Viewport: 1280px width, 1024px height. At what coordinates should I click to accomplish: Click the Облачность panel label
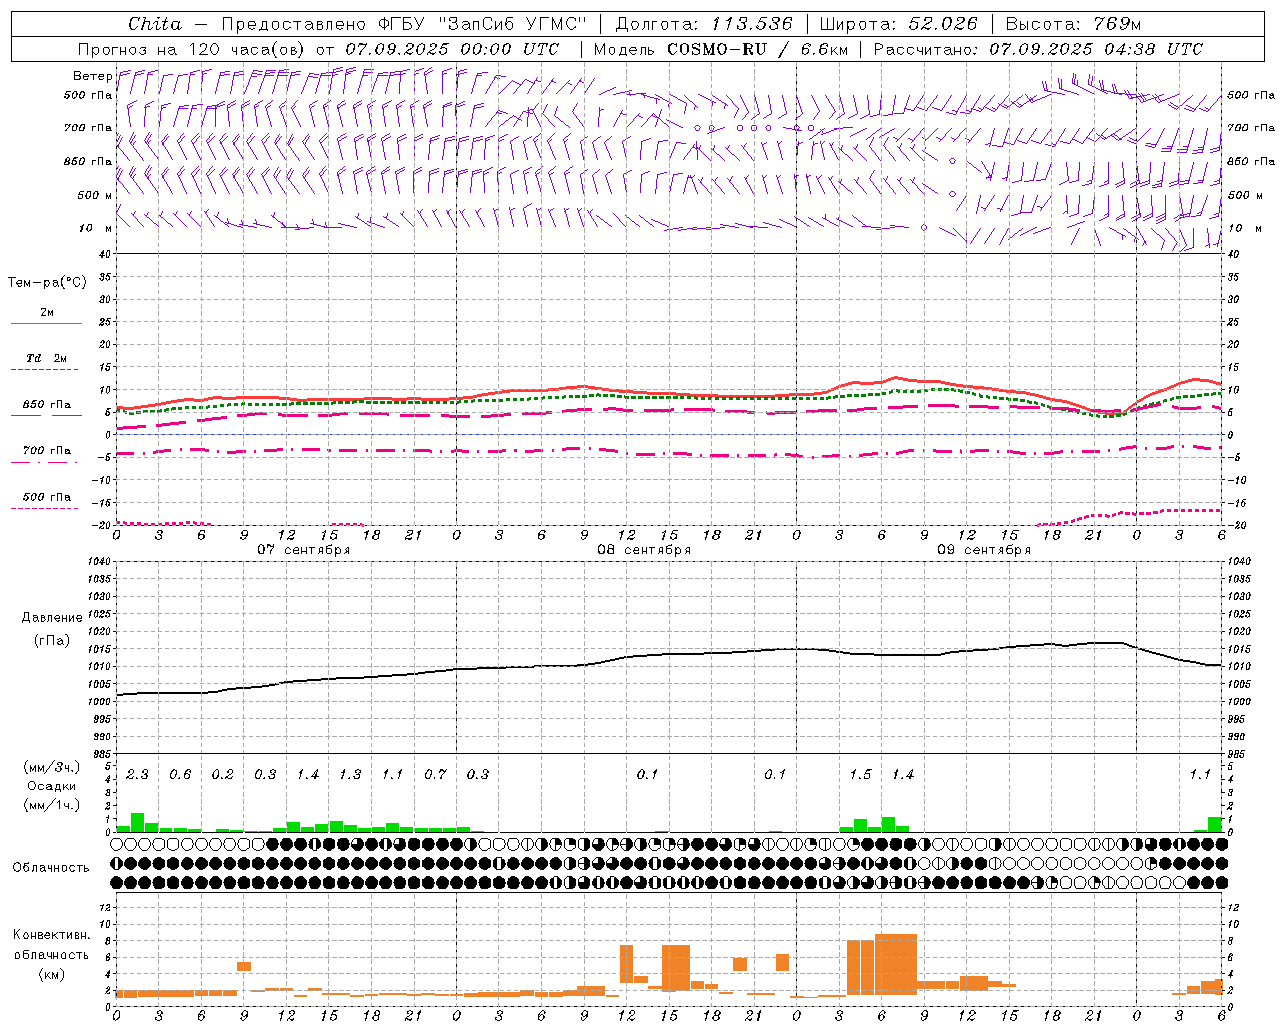tap(51, 867)
